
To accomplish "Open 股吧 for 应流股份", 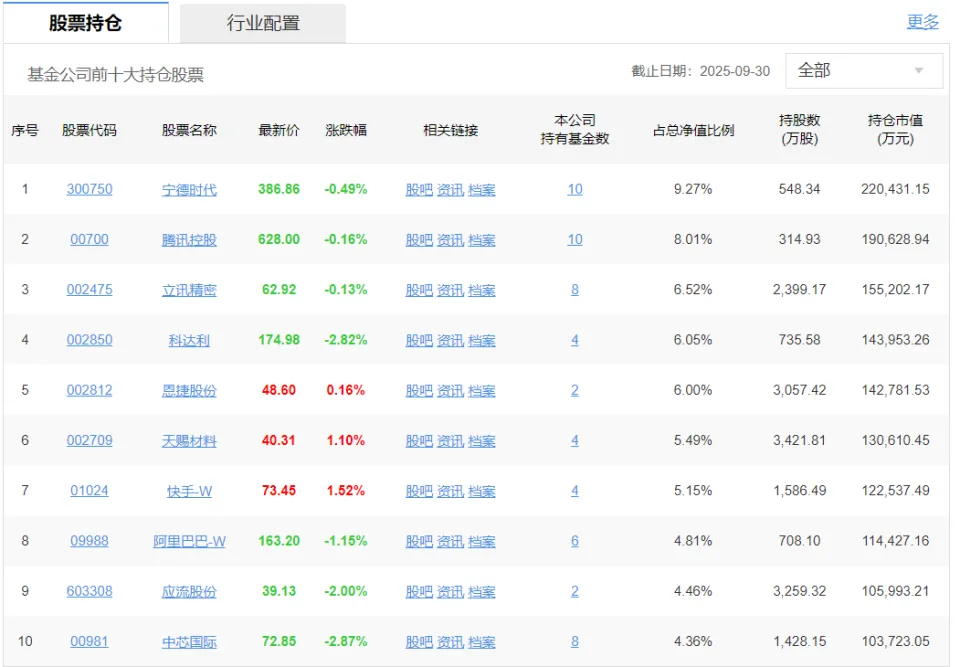I will pos(419,592).
